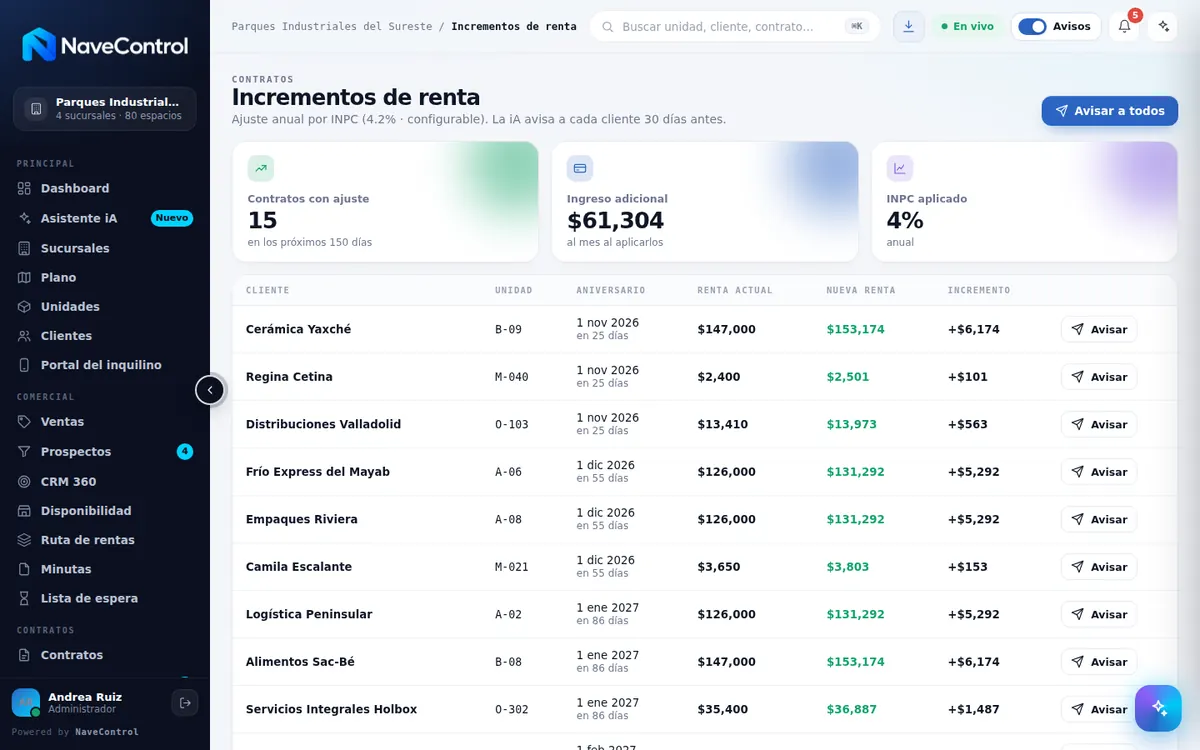Click Avisar for Alimentos Sac-Bé

pyautogui.click(x=1099, y=662)
